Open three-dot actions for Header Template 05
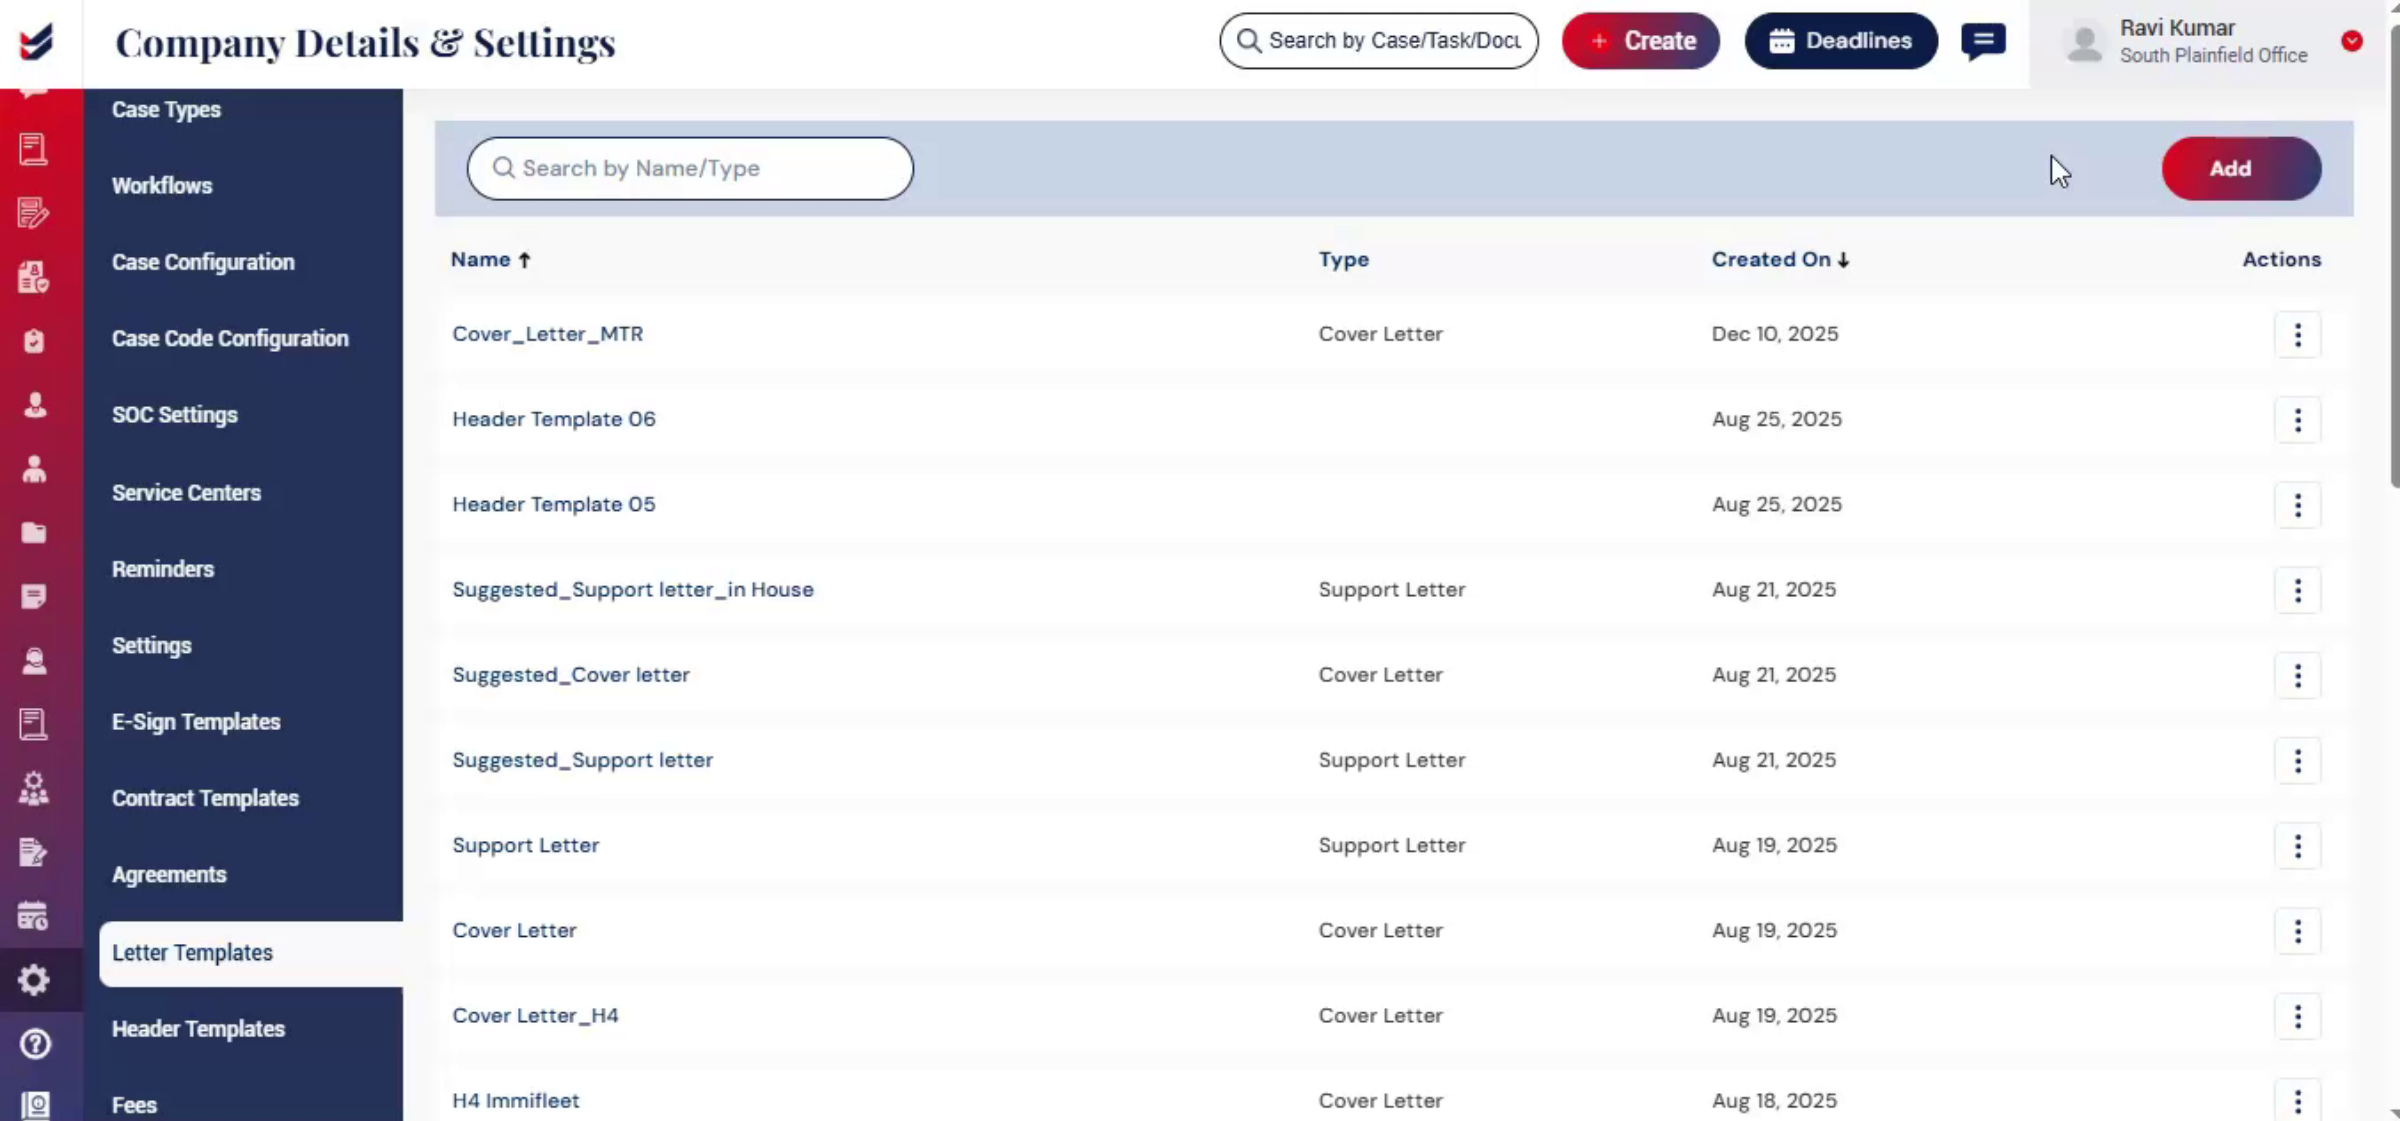Image resolution: width=2400 pixels, height=1121 pixels. [2297, 505]
